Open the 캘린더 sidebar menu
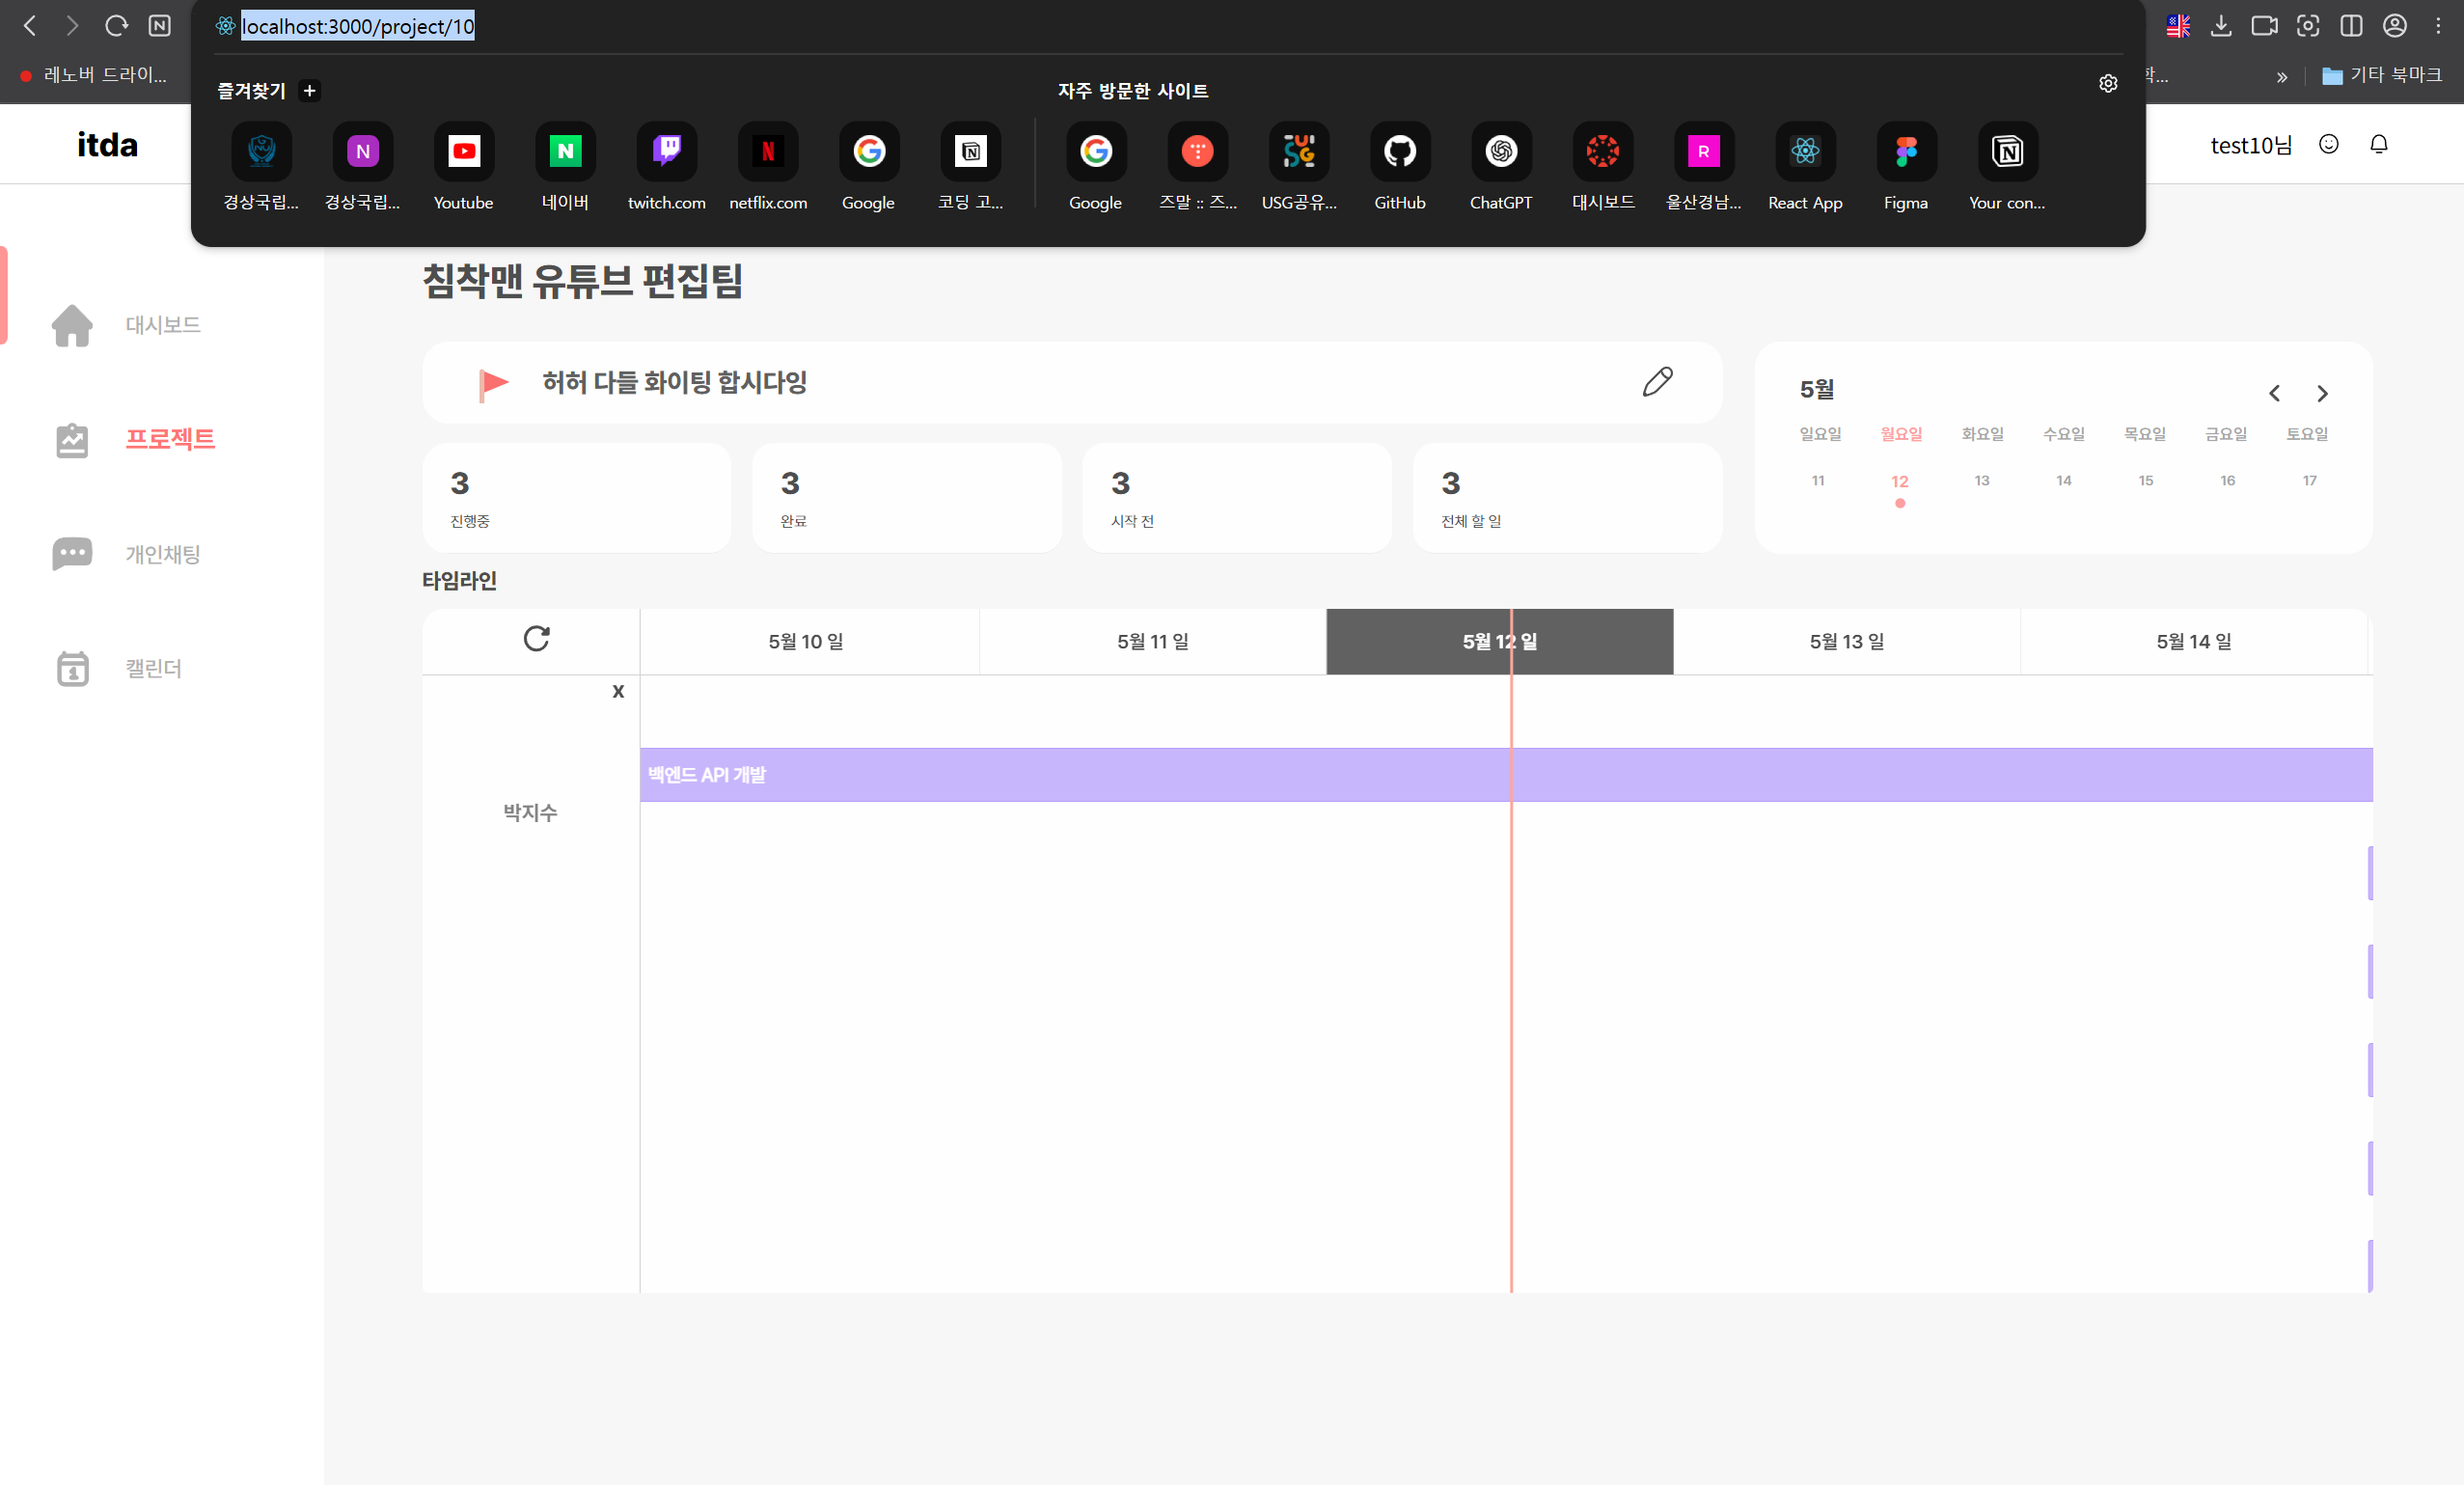This screenshot has height=1485, width=2464. [x=153, y=668]
